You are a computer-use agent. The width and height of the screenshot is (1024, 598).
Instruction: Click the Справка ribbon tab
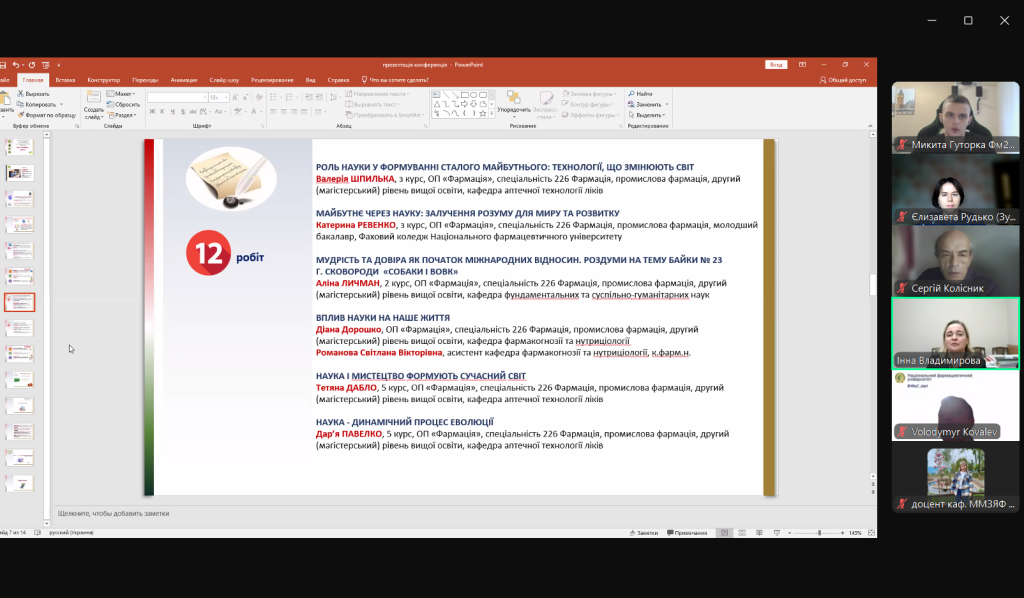[338, 80]
